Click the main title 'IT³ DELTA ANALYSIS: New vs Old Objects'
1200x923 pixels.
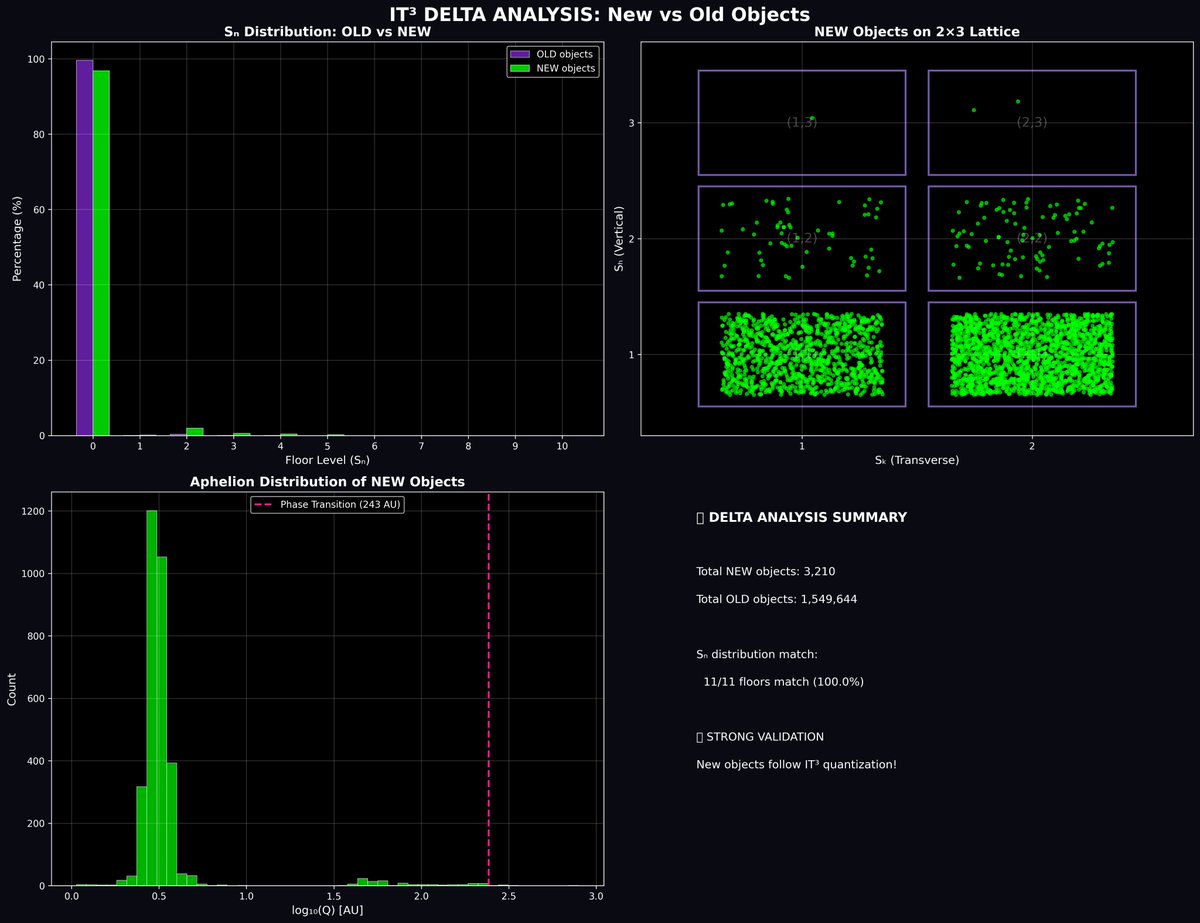point(600,13)
